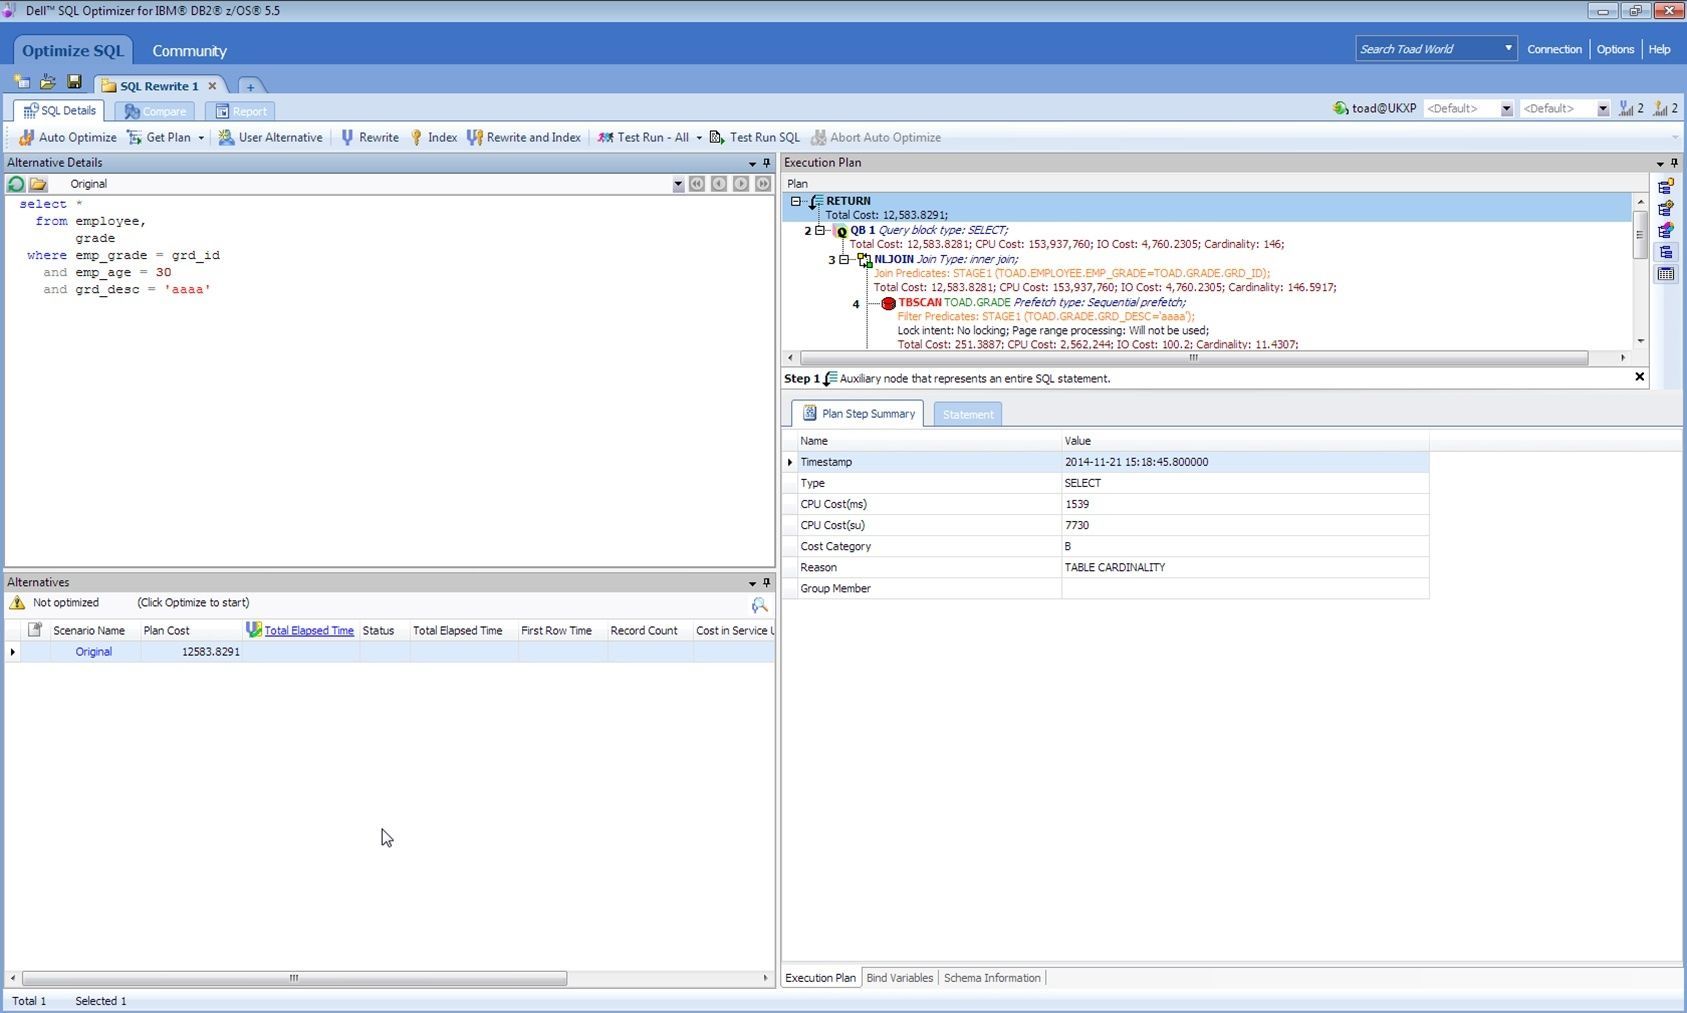Go to next alternative navigation icon

741,184
